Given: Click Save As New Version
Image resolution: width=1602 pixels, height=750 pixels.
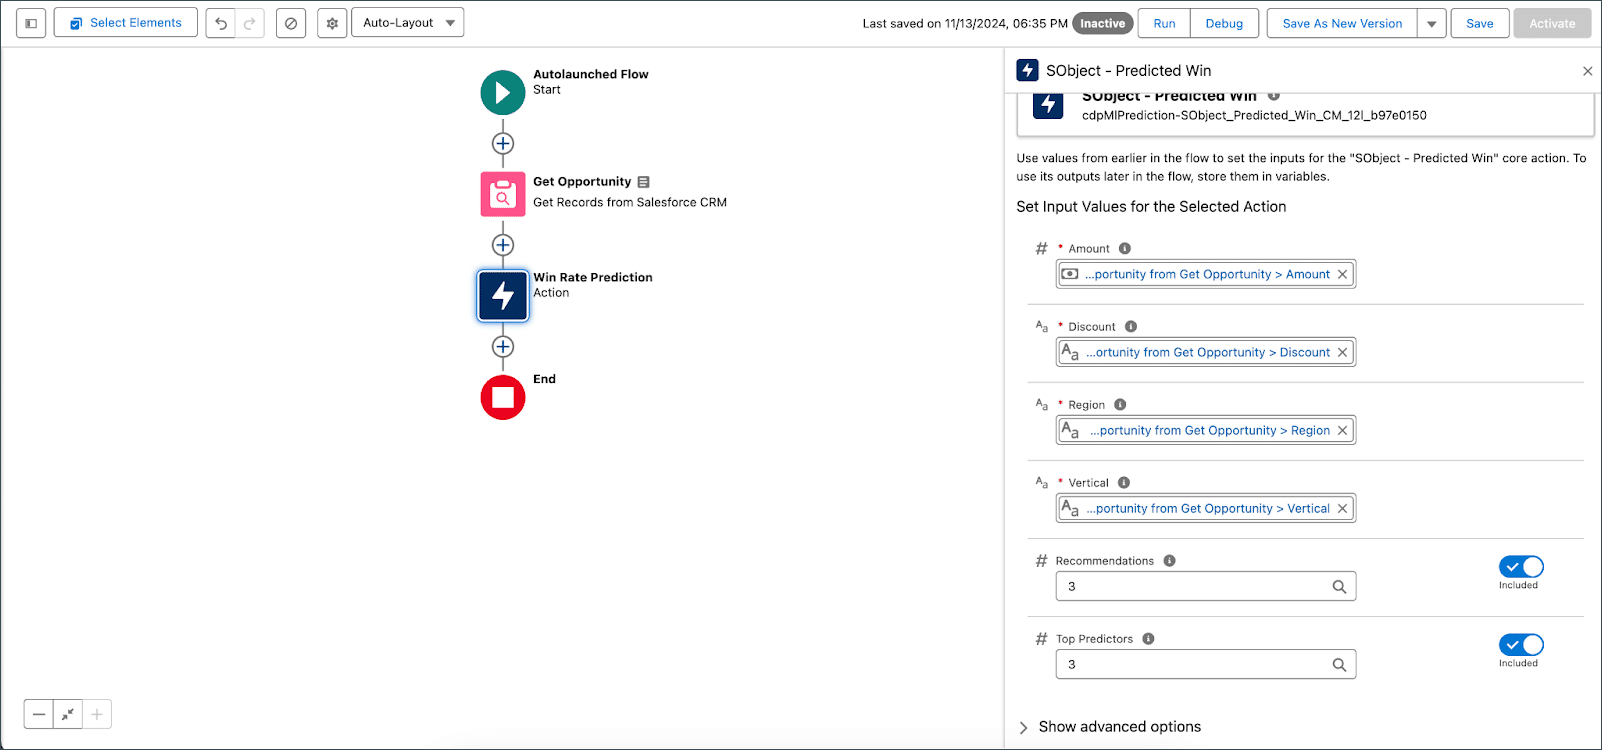Looking at the screenshot, I should pos(1342,23).
